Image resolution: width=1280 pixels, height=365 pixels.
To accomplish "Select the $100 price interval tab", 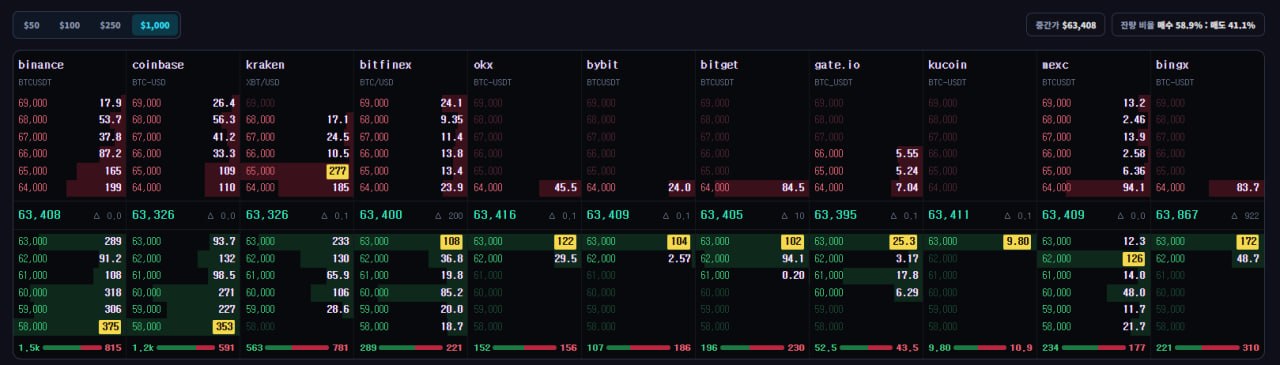I will point(70,25).
